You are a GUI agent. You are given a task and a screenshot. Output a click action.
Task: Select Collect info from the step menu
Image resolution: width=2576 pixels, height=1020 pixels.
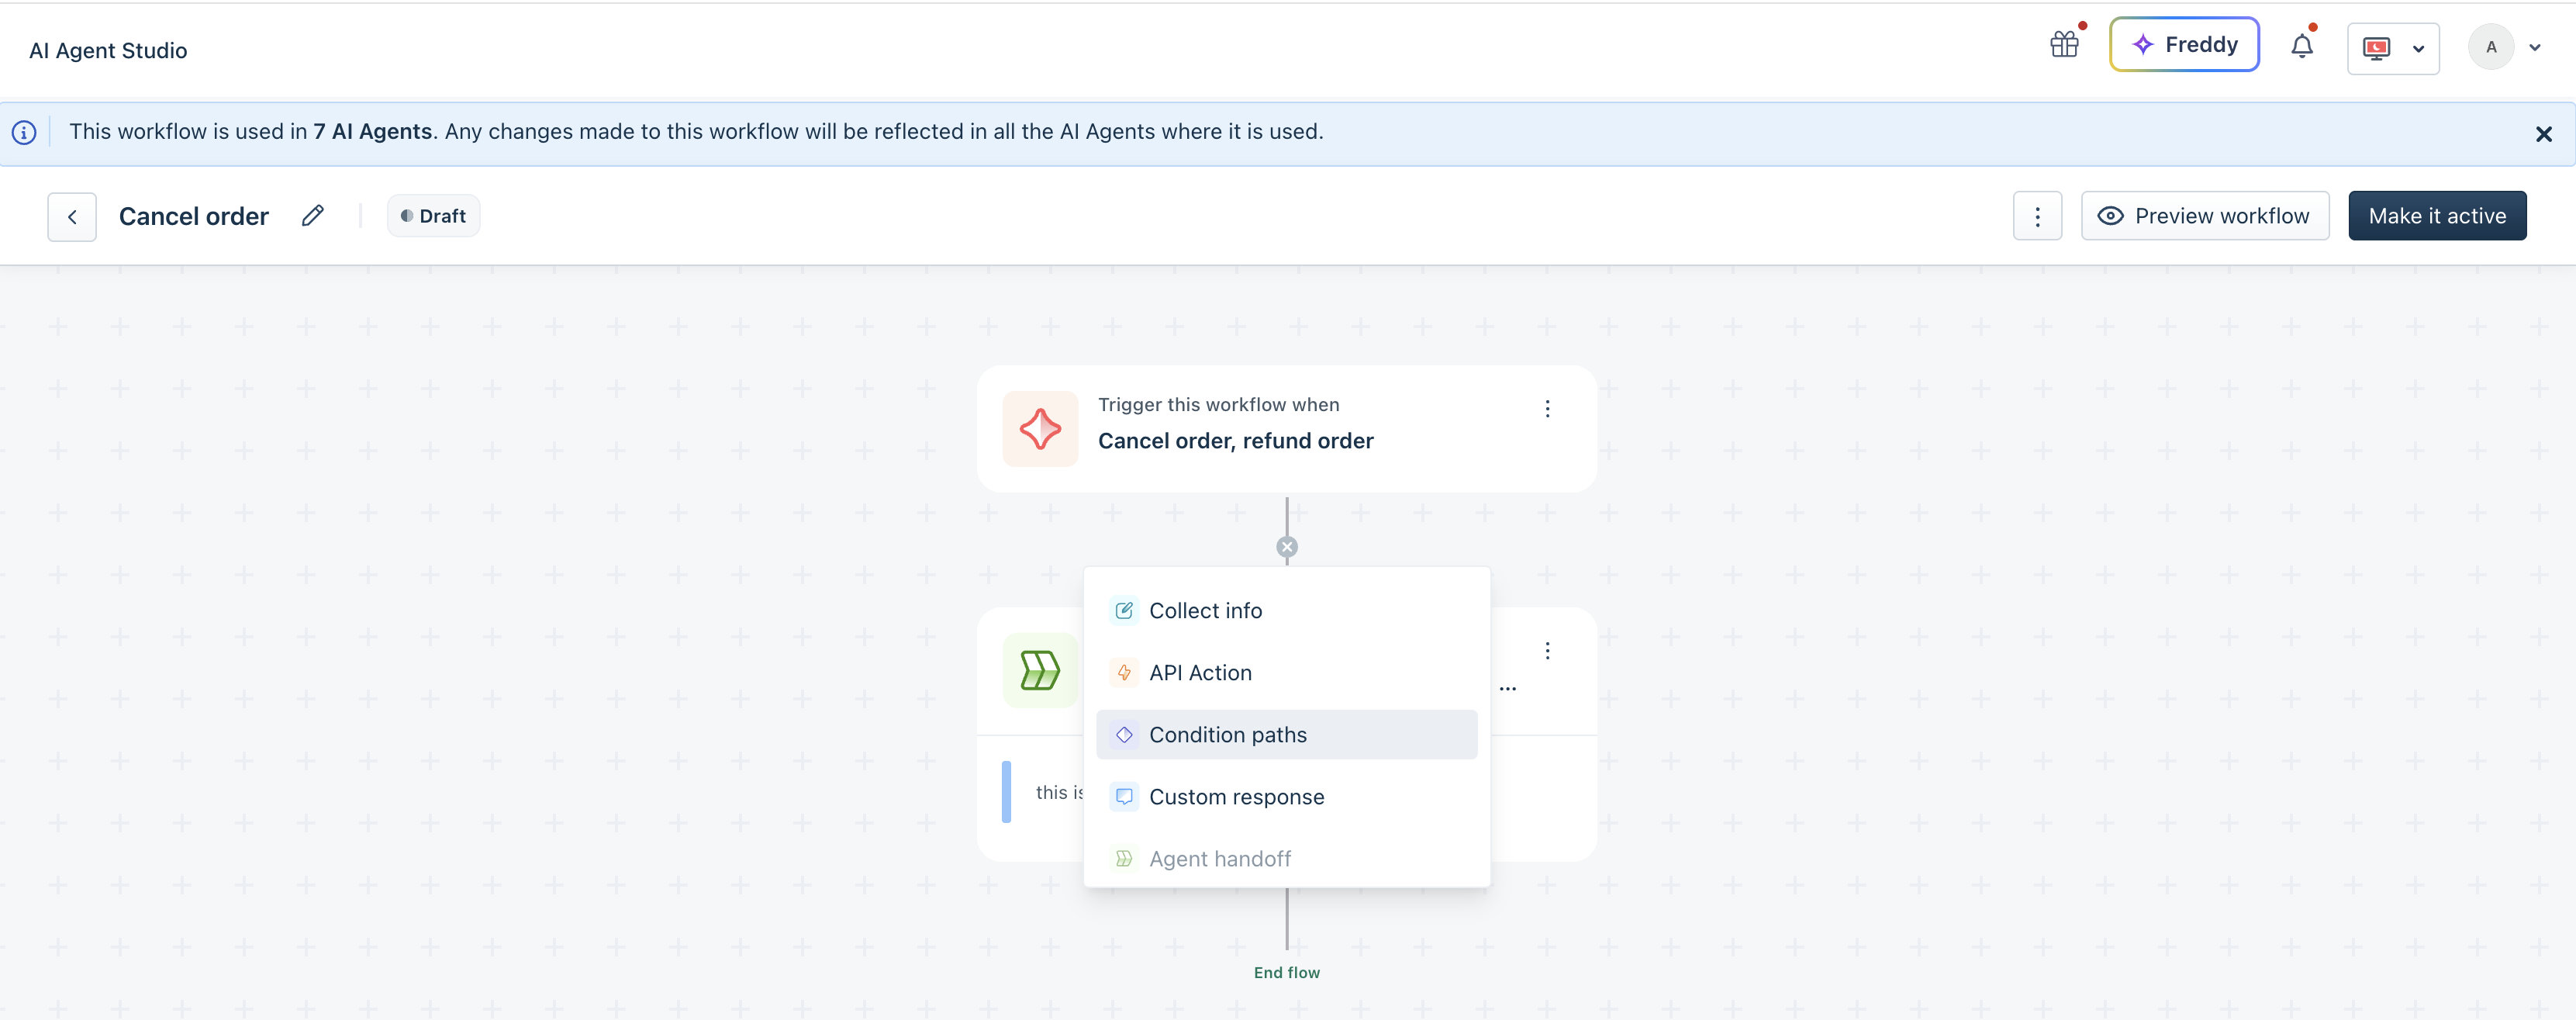click(1205, 611)
